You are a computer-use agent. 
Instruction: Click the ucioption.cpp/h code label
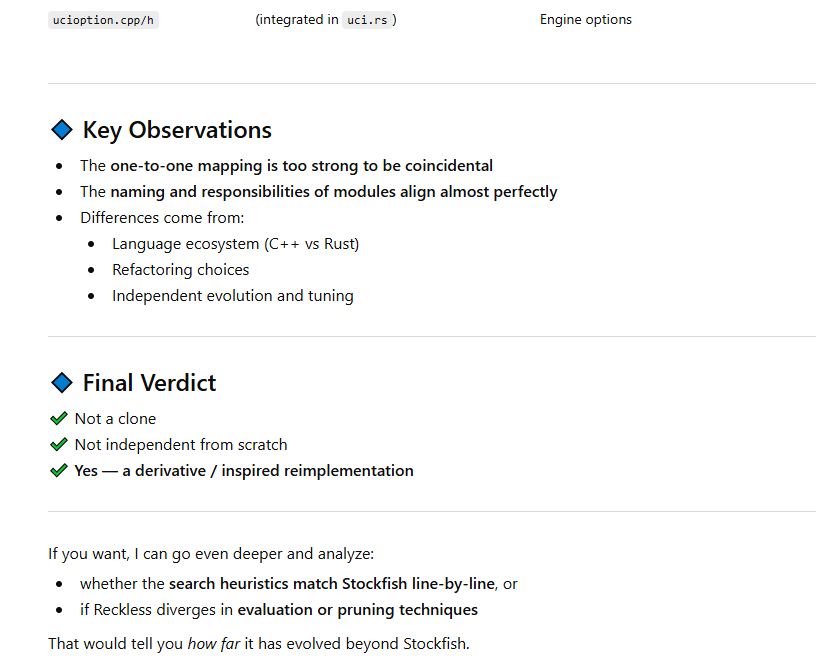(103, 20)
